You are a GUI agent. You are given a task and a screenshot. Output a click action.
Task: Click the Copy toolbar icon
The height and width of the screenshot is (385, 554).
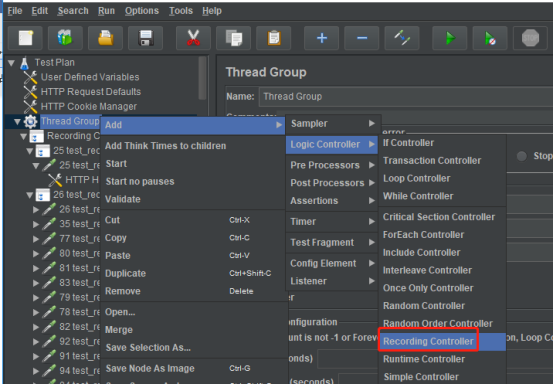tap(234, 38)
